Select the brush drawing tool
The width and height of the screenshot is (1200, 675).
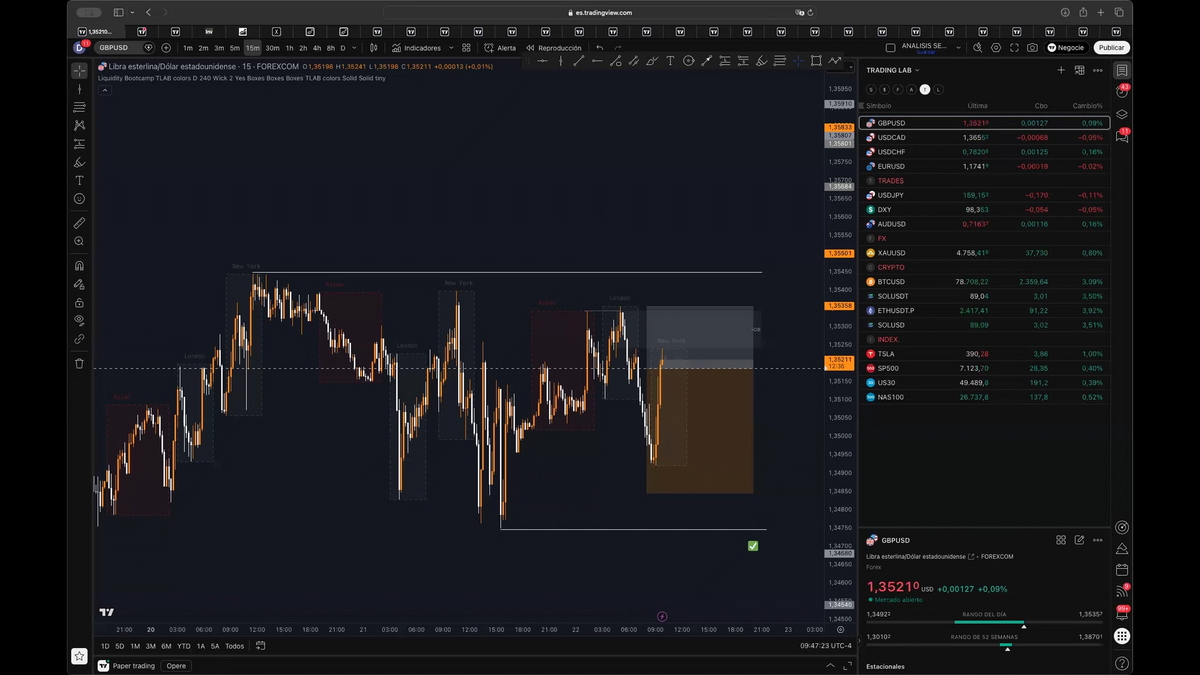tap(79, 162)
